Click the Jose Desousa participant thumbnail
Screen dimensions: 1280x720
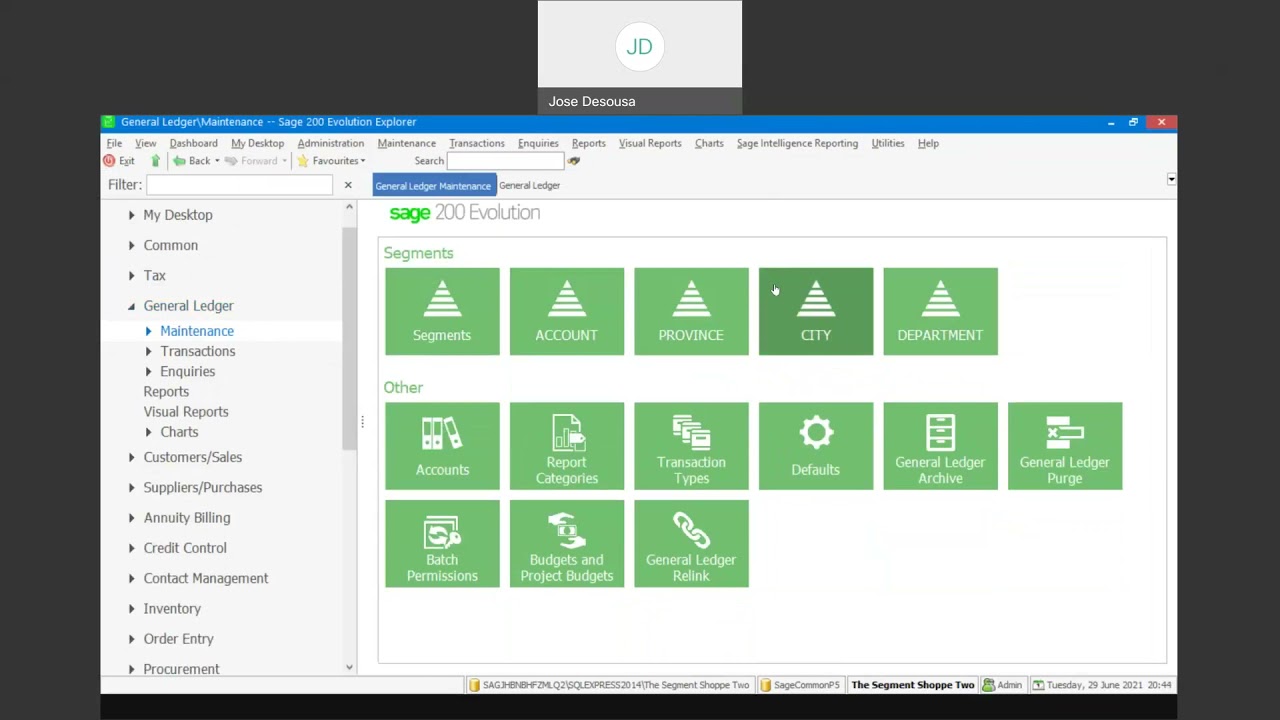point(640,57)
